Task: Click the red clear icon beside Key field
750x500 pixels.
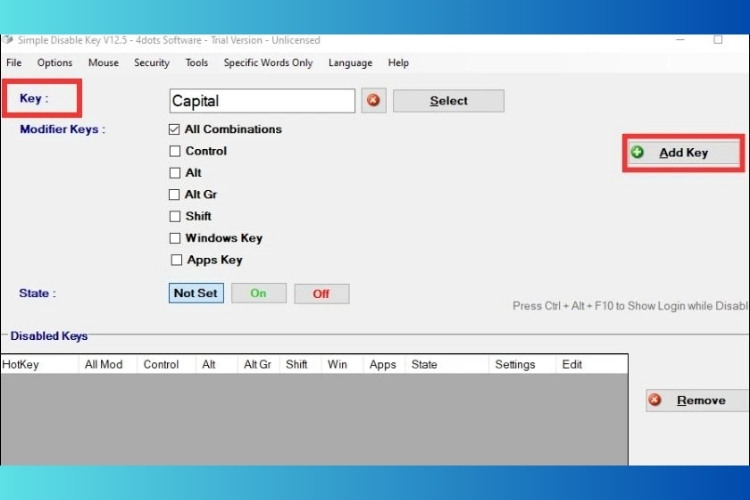Action: click(373, 101)
